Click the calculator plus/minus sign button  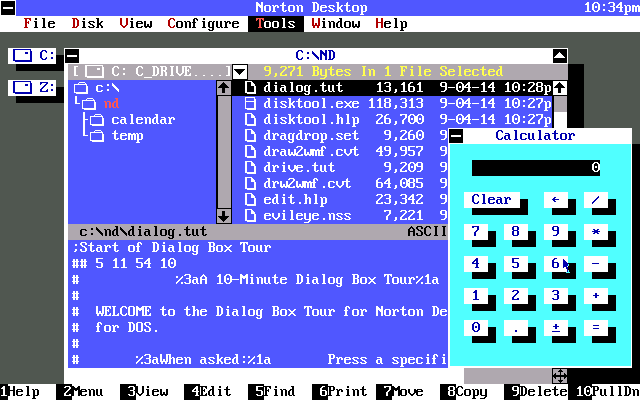click(556, 327)
